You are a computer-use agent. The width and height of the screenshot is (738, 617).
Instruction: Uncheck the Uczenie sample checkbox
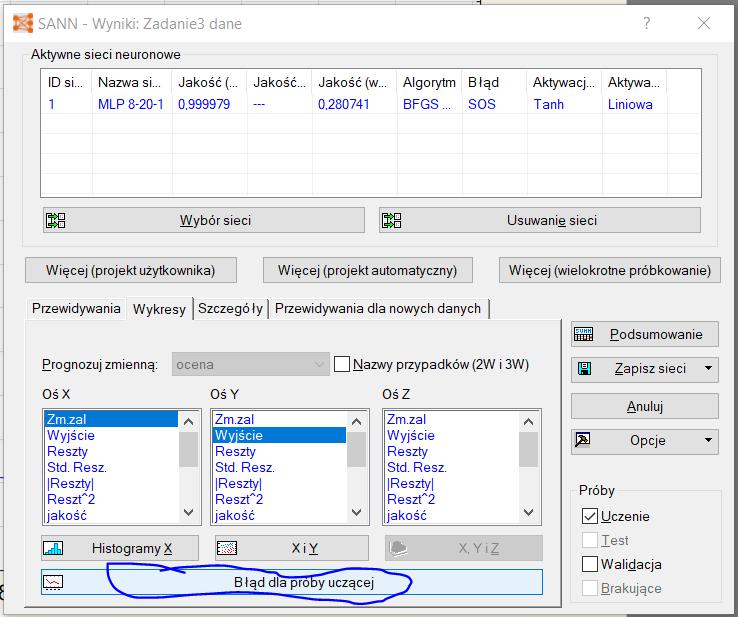tap(590, 516)
